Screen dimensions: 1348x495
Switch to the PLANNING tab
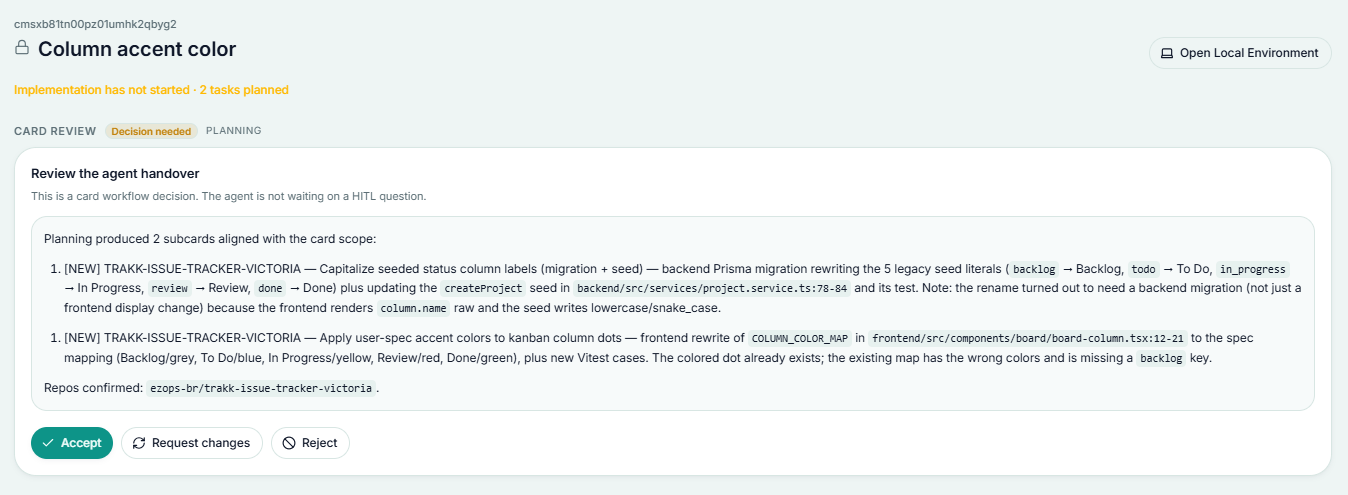pos(234,131)
